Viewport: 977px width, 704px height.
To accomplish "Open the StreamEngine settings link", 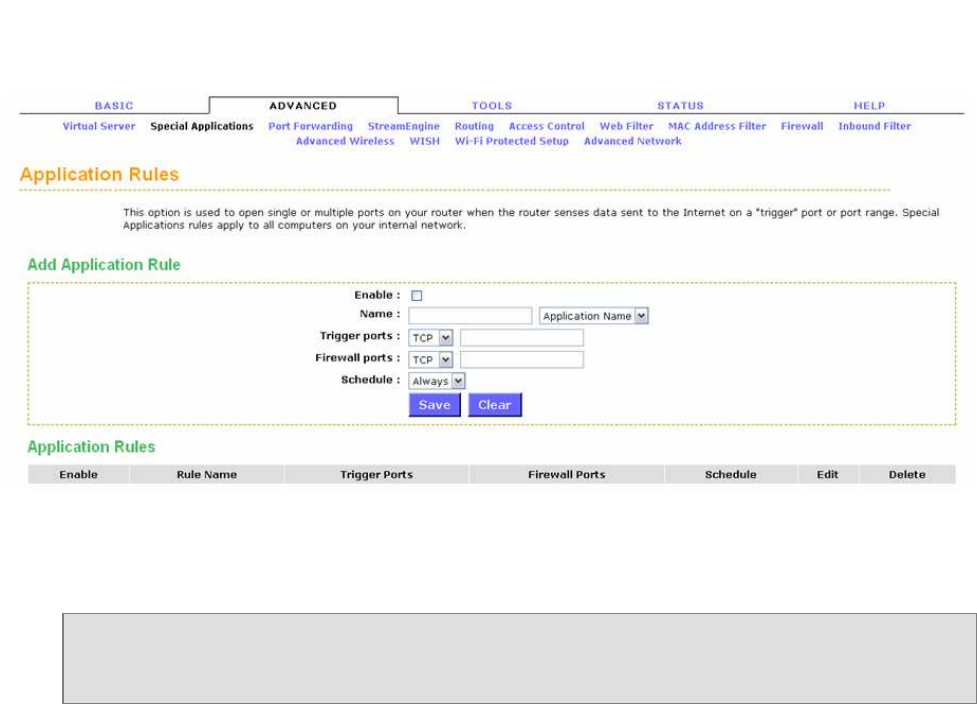I will 404,126.
